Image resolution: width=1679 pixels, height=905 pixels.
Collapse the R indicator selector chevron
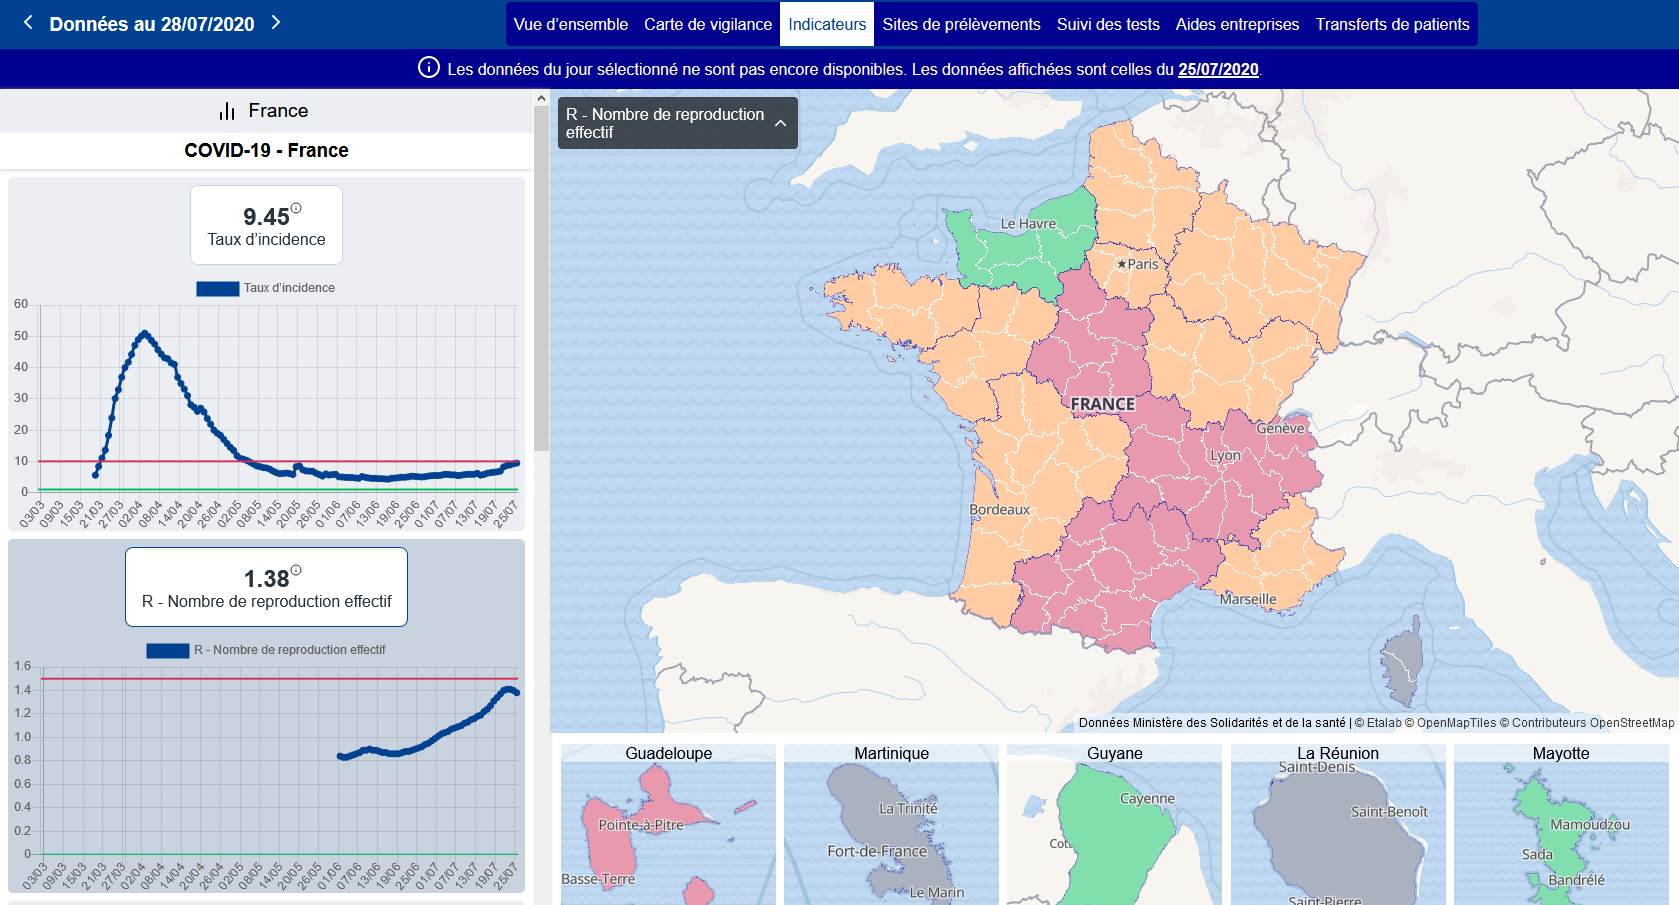pos(780,123)
